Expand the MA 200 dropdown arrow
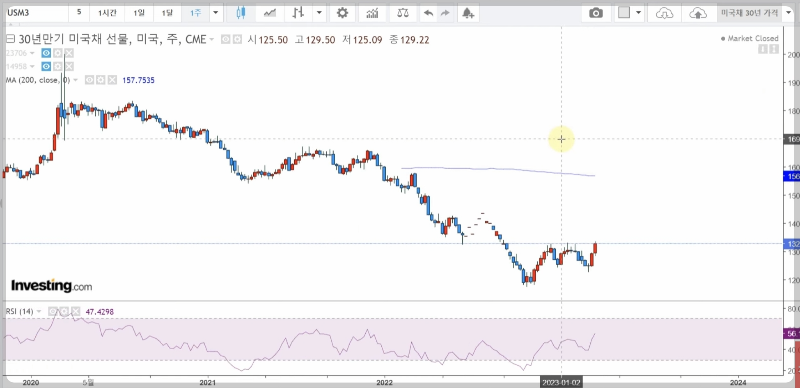800x388 pixels. 76,80
